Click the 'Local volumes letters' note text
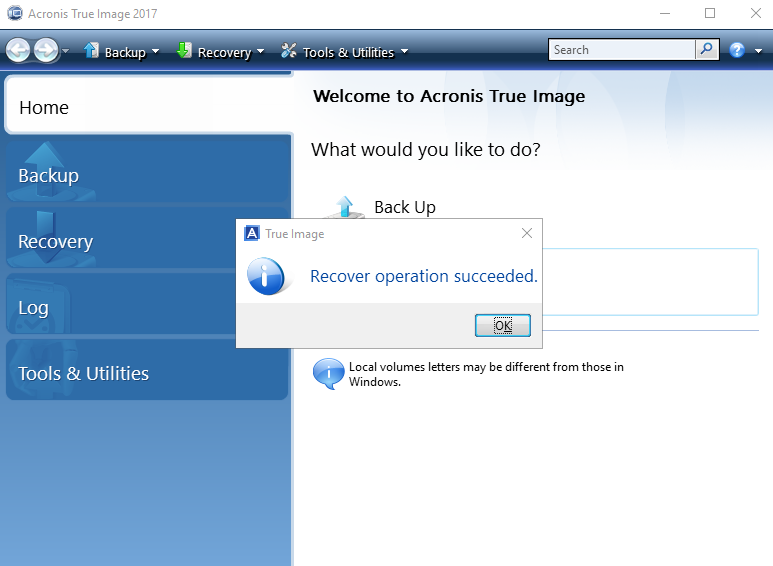This screenshot has height=566, width=773. click(486, 374)
